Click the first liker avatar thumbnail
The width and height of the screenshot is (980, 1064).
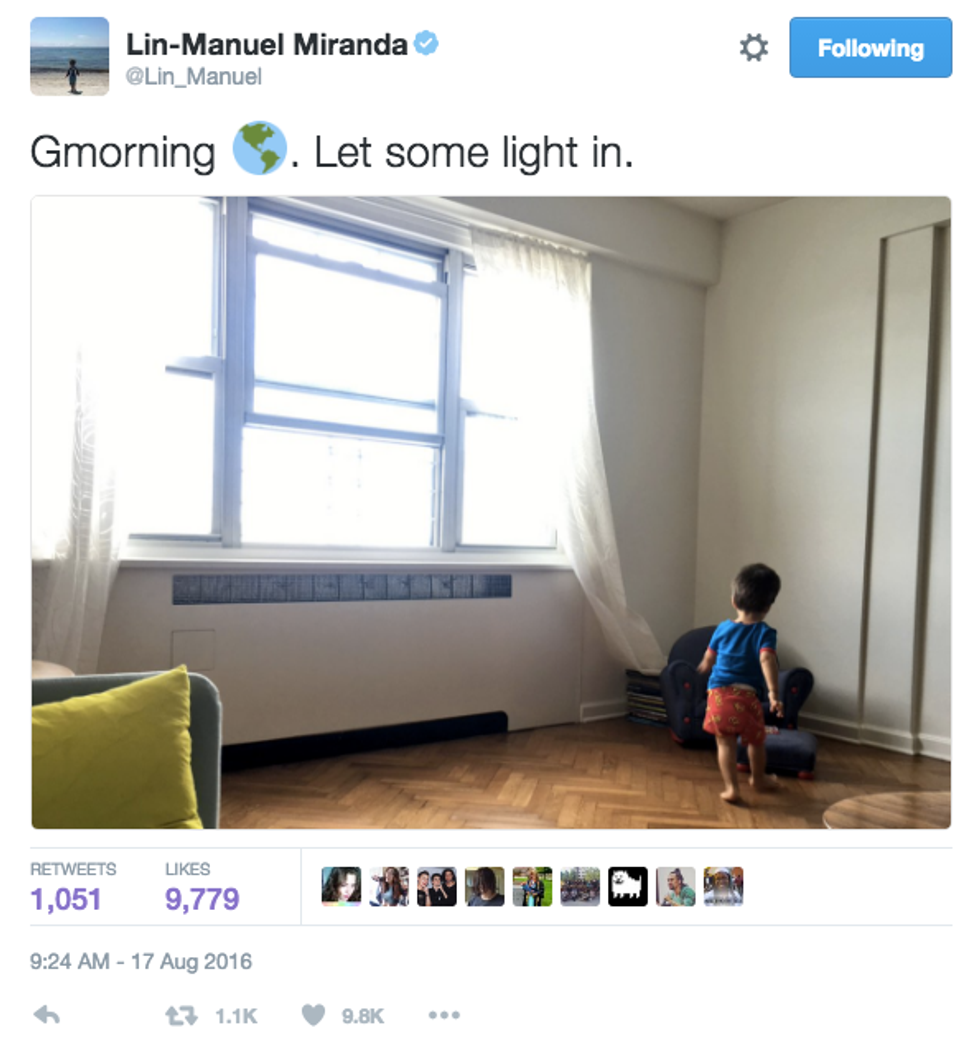(341, 886)
